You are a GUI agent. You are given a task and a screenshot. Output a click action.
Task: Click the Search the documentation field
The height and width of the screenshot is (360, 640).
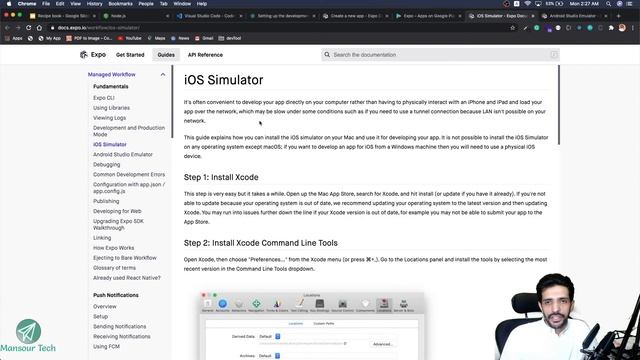point(440,55)
